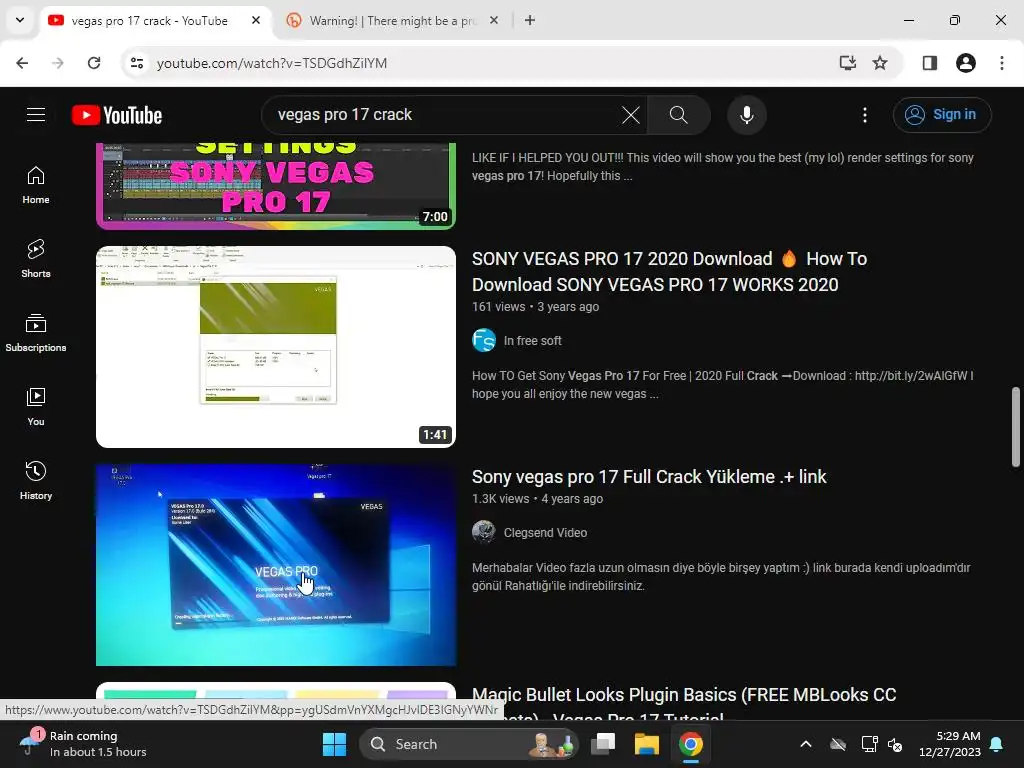The width and height of the screenshot is (1024, 768).
Task: Open the YouTube hamburger guide menu
Action: click(36, 115)
